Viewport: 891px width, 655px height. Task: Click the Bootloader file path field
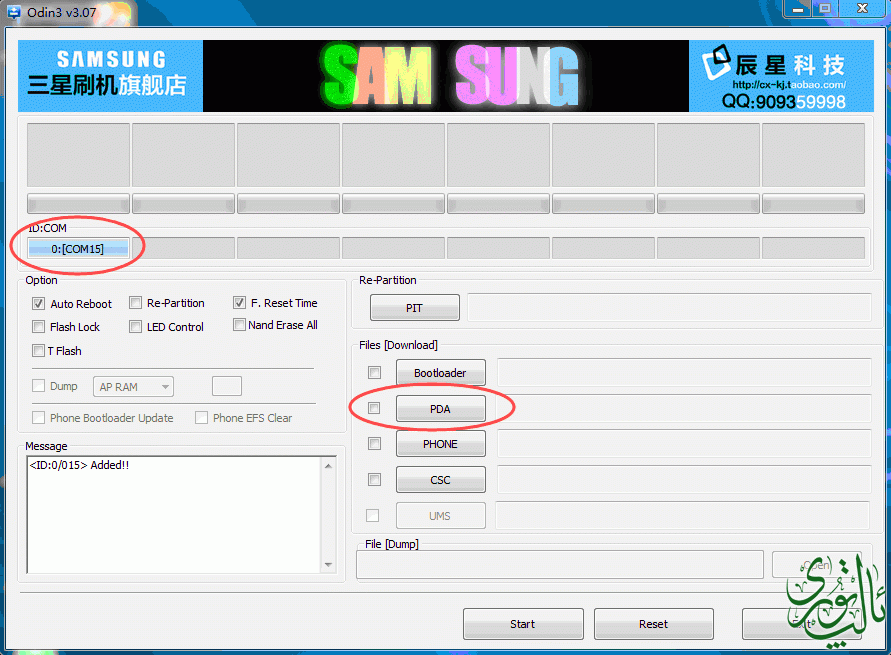tap(684, 373)
